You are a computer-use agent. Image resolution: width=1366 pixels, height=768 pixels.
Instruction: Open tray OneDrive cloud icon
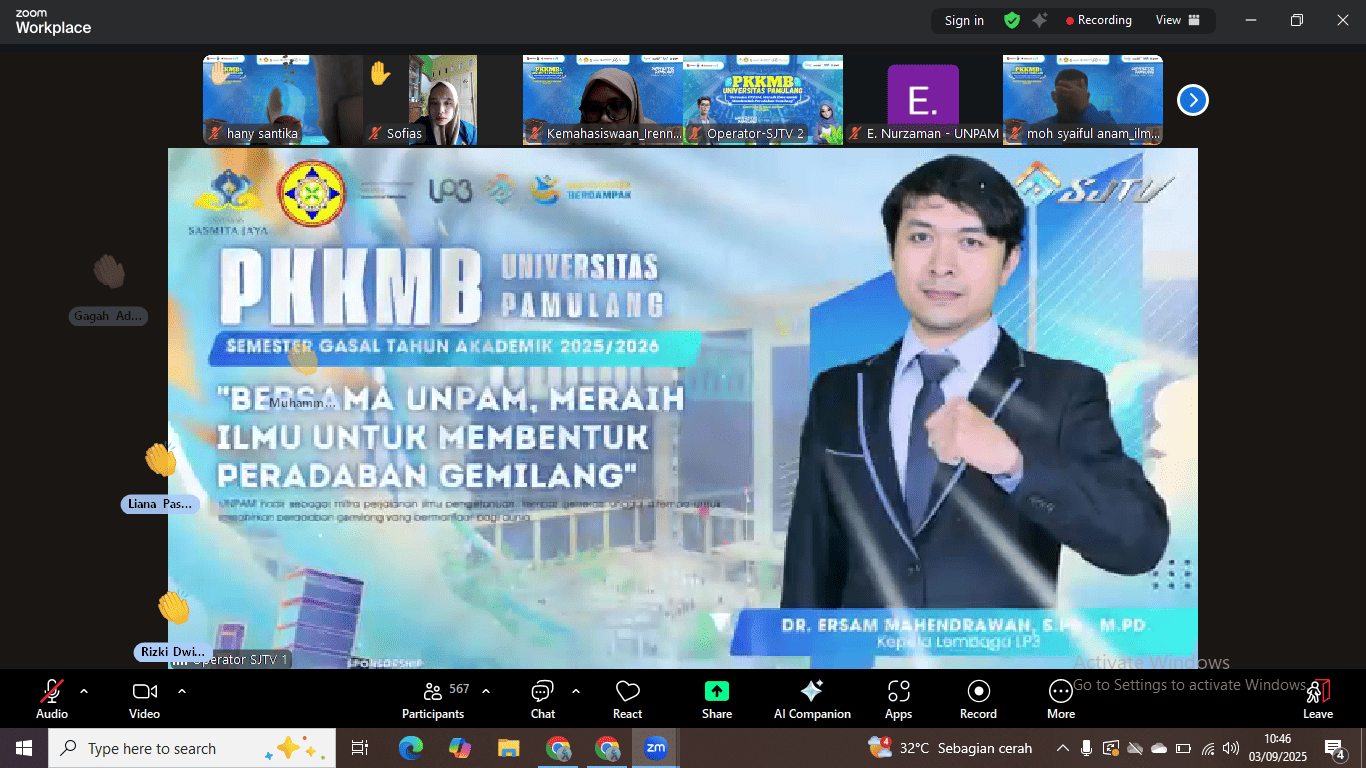1159,748
